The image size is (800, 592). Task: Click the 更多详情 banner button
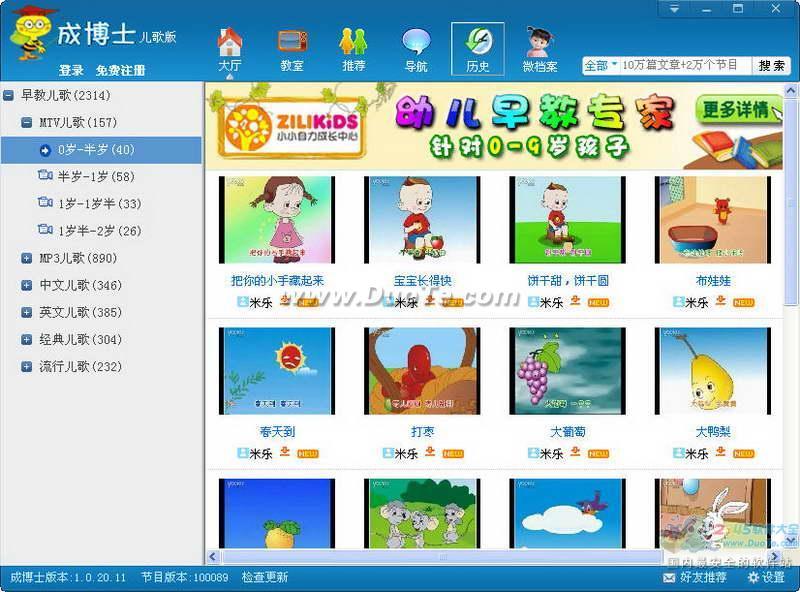(737, 110)
